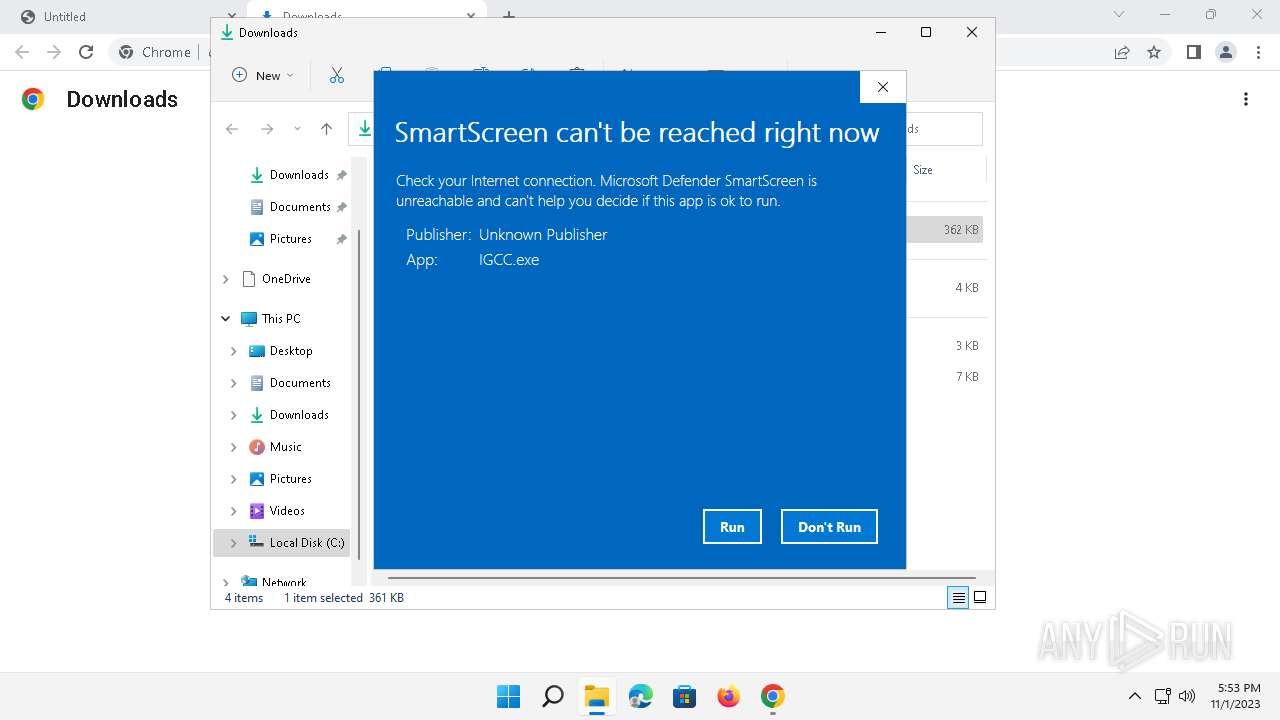This screenshot has width=1280, height=720.
Task: Select the file row showing 362 KB
Action: pyautogui.click(x=945, y=230)
